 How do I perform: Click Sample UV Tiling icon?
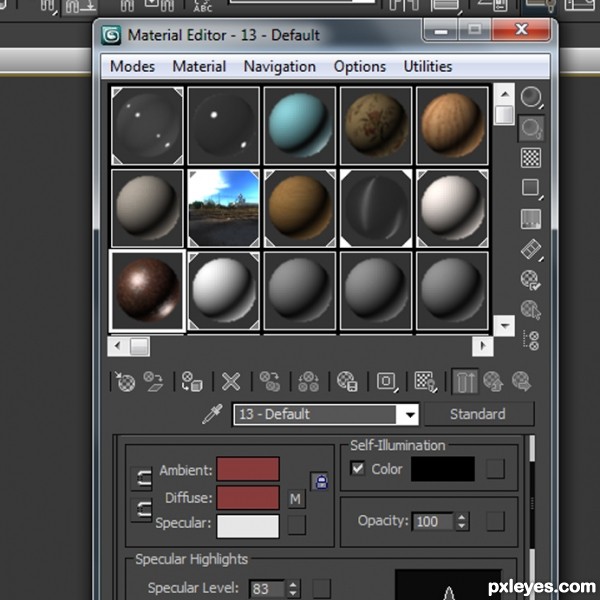[531, 188]
